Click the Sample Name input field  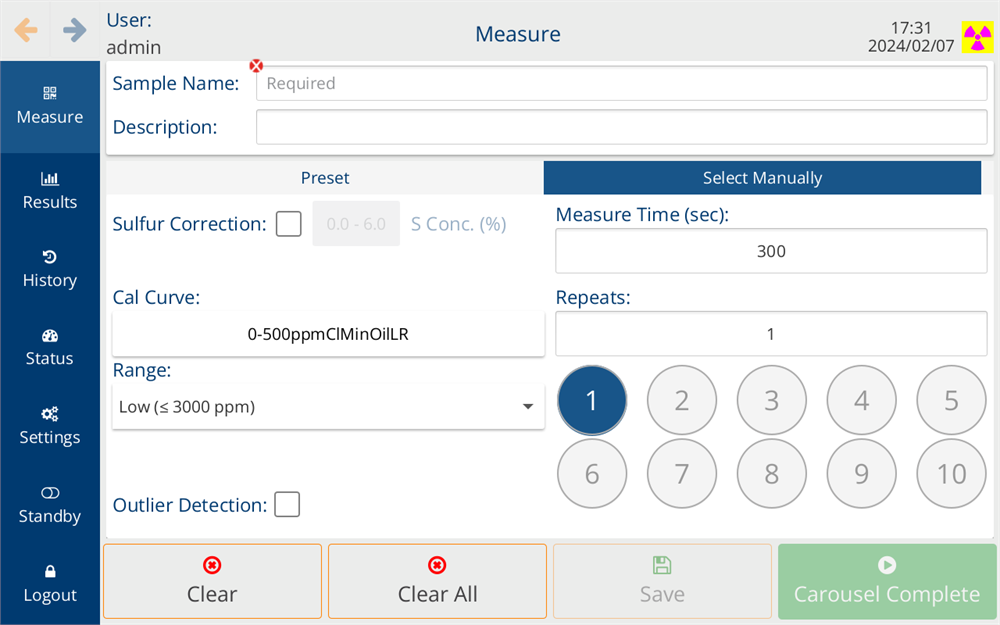(x=621, y=84)
